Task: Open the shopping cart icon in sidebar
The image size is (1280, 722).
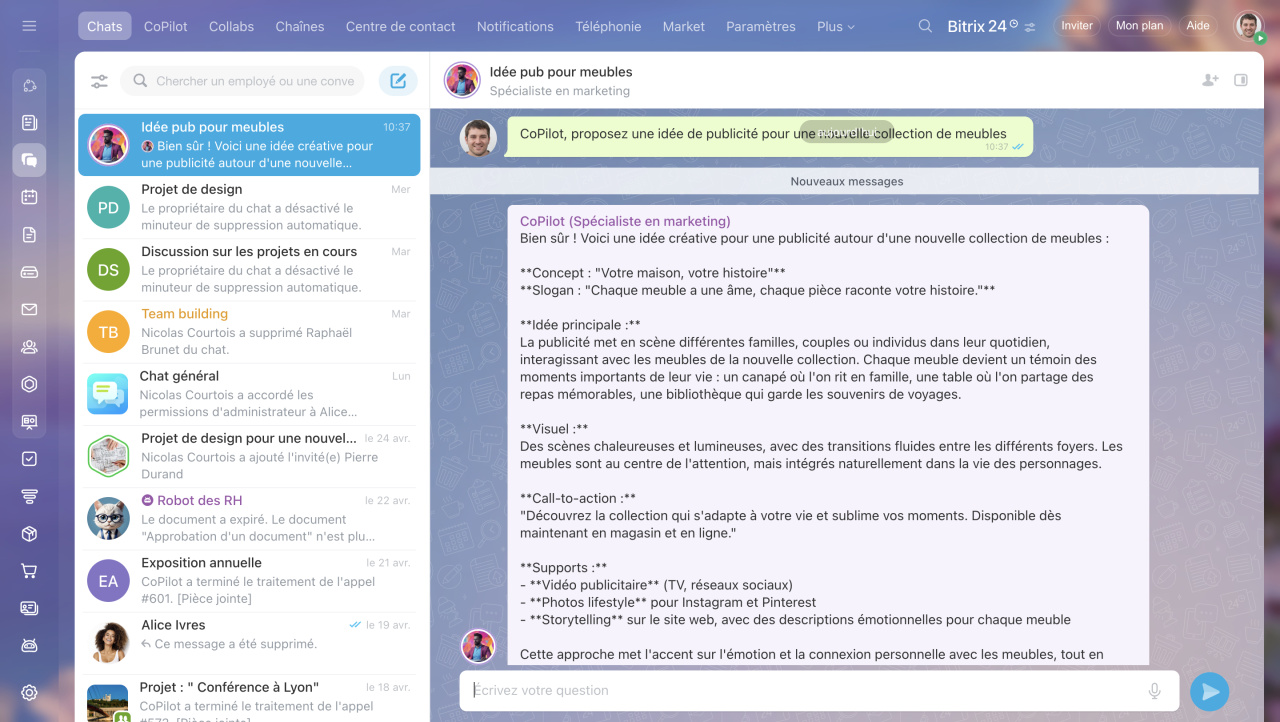Action: (29, 571)
